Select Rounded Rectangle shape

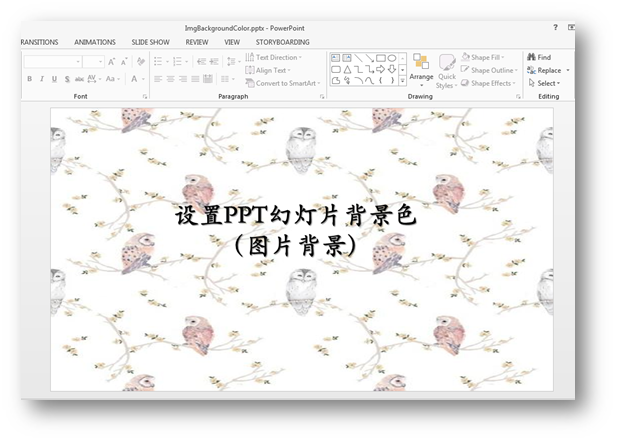(x=336, y=70)
